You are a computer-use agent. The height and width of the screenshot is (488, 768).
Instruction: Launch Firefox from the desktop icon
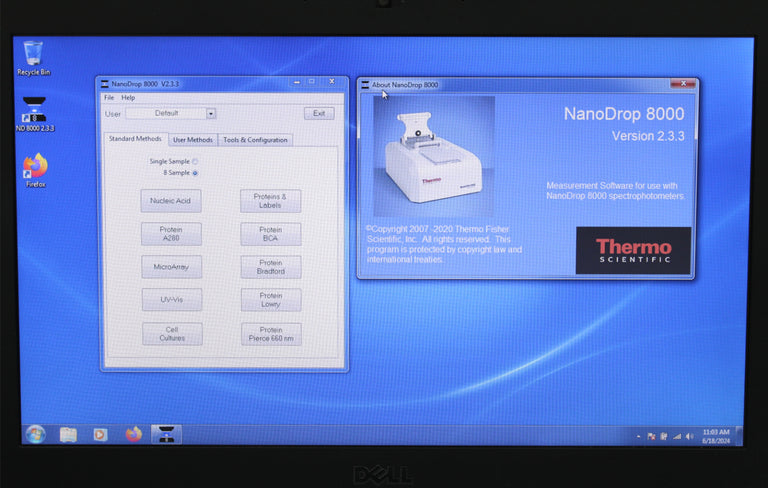tap(35, 166)
